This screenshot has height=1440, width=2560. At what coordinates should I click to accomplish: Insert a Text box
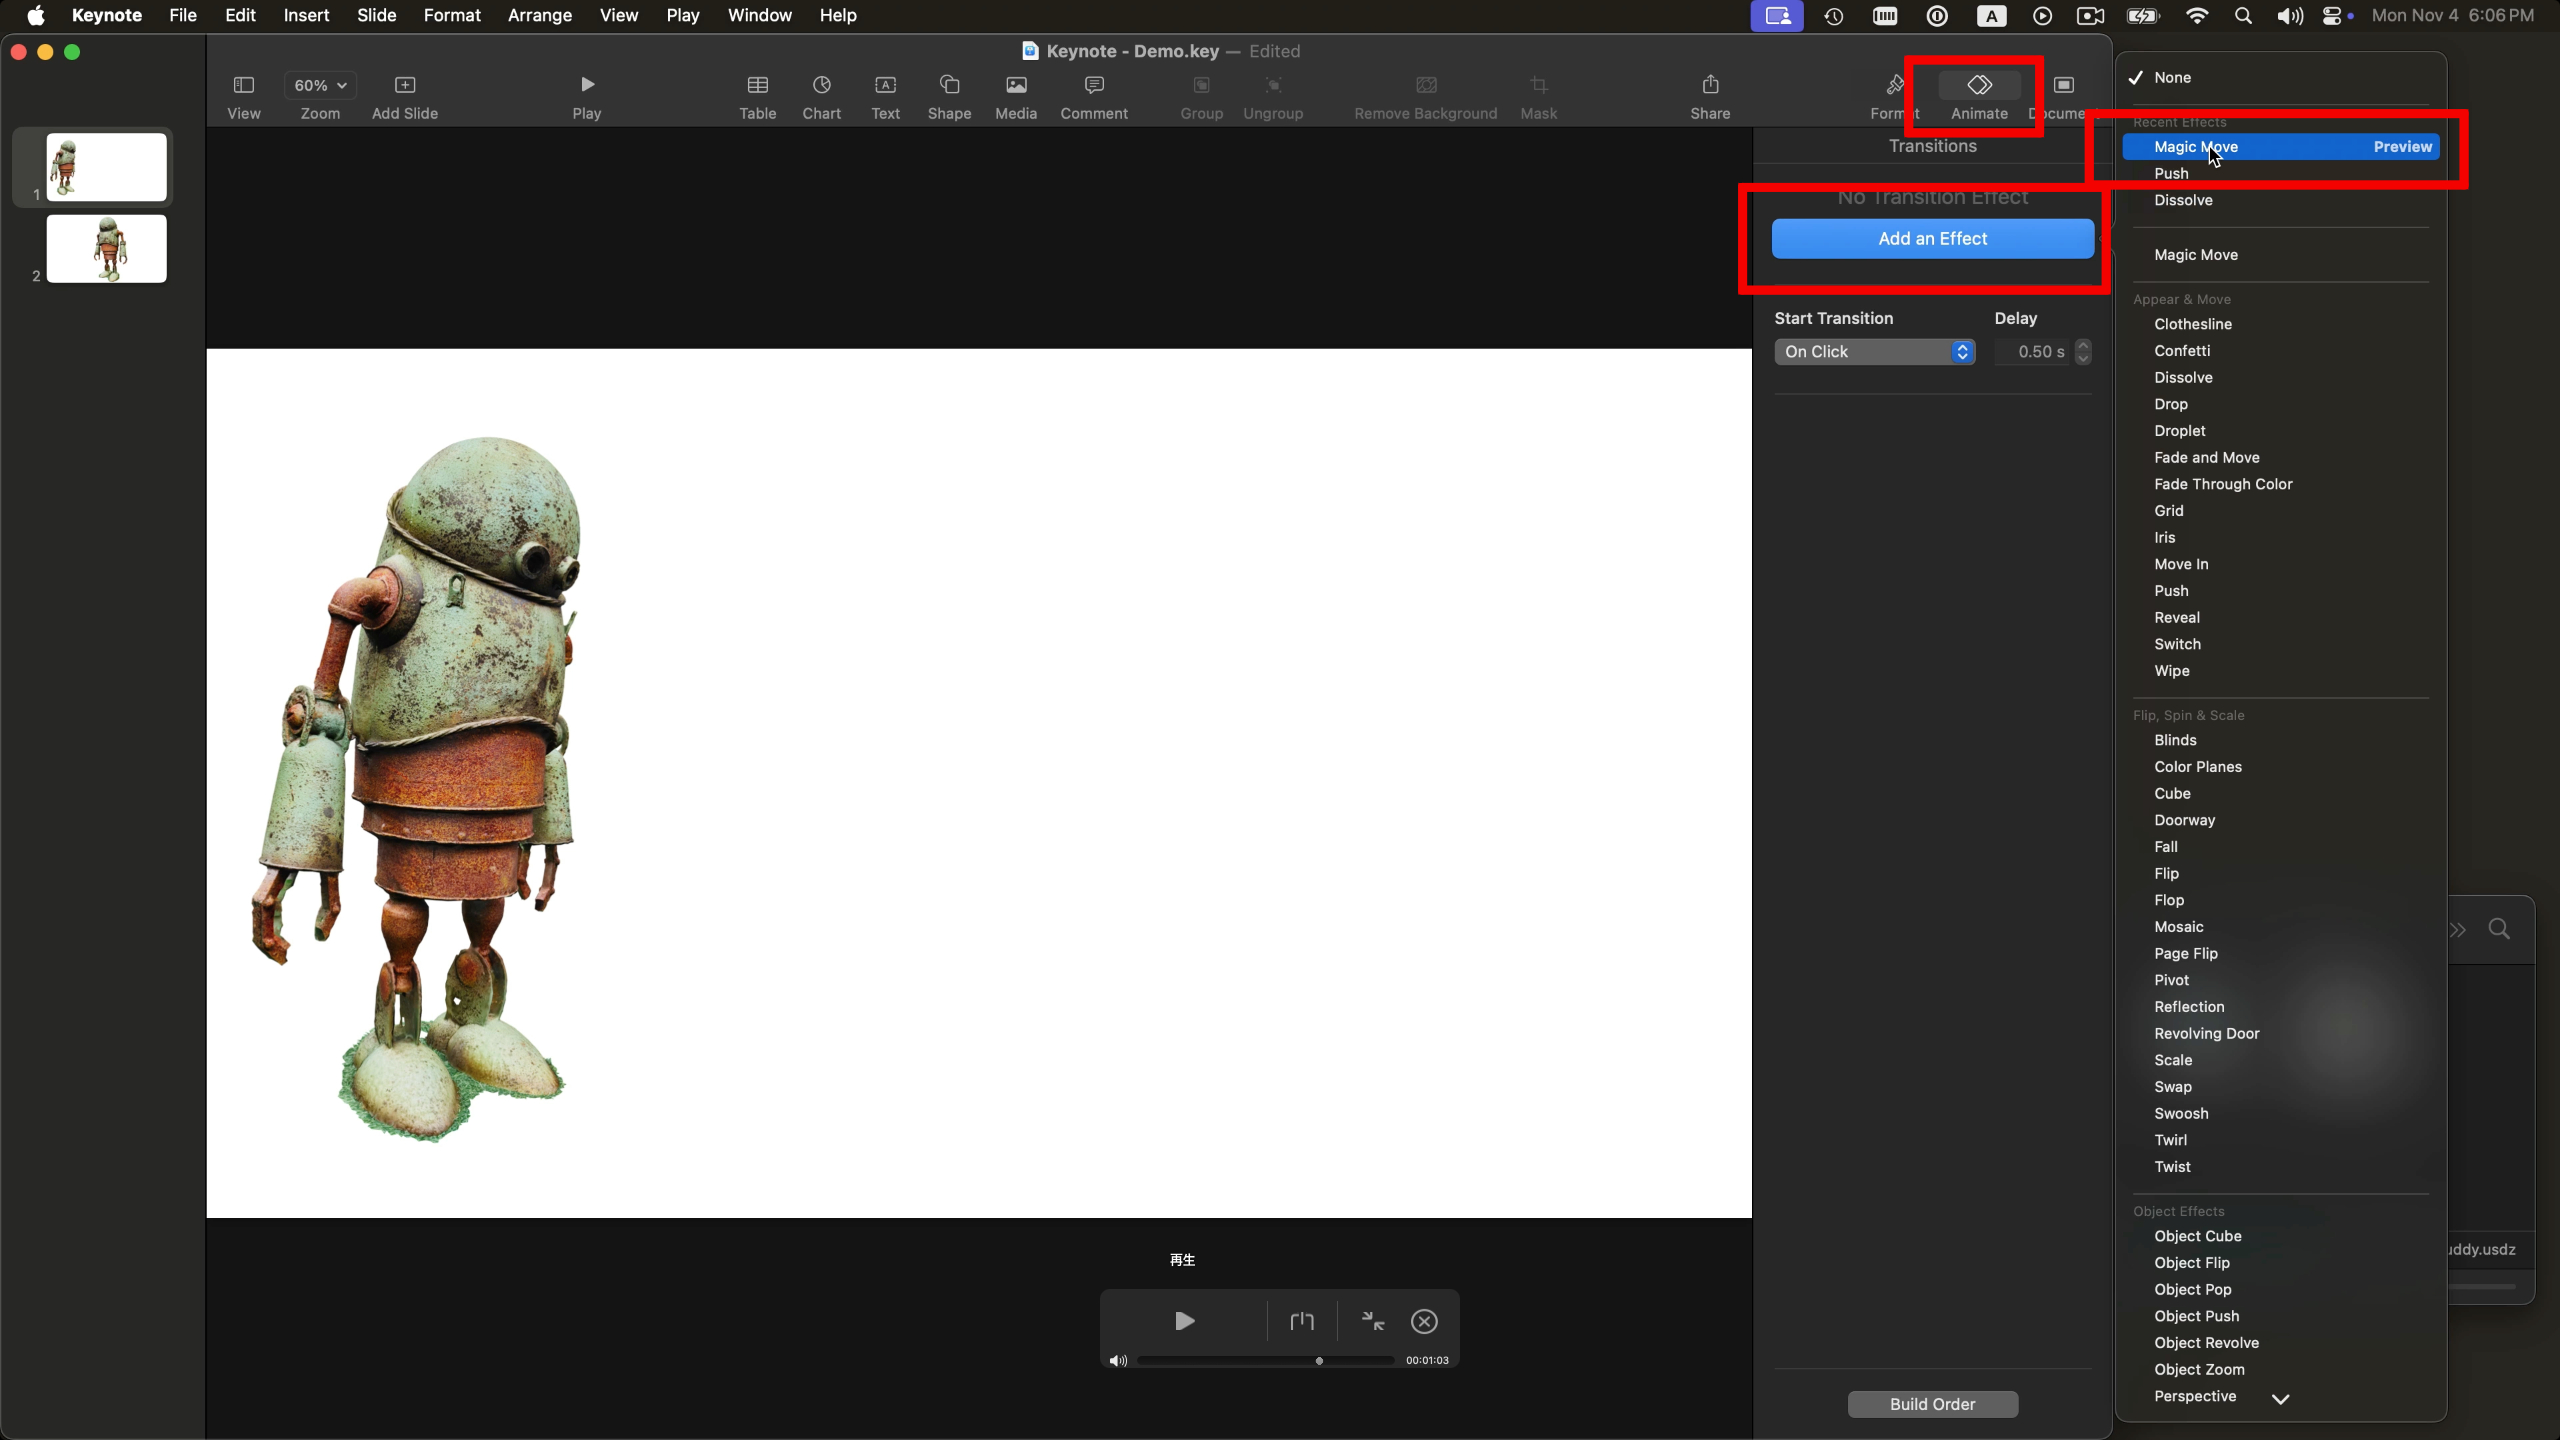[x=884, y=95]
